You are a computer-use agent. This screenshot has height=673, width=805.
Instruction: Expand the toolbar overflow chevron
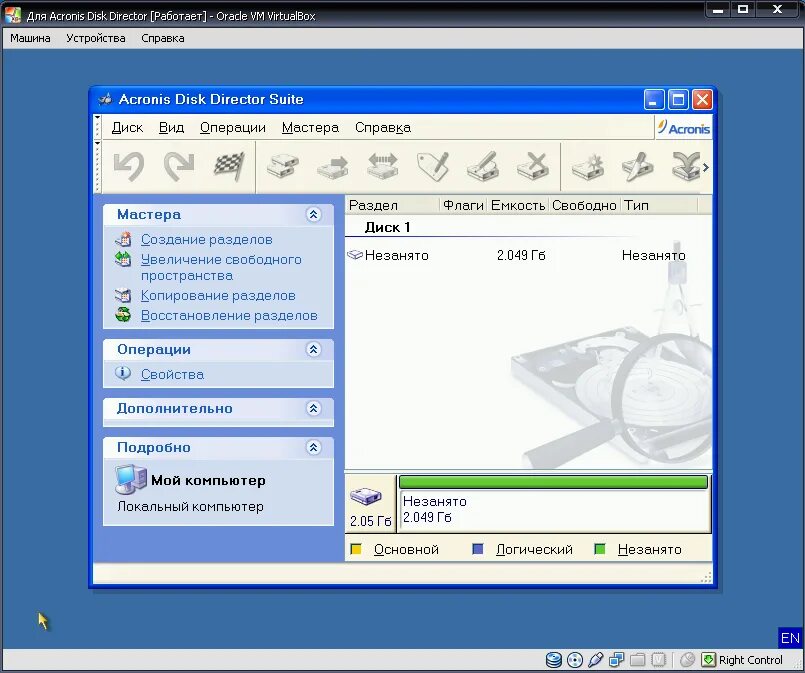(x=706, y=167)
